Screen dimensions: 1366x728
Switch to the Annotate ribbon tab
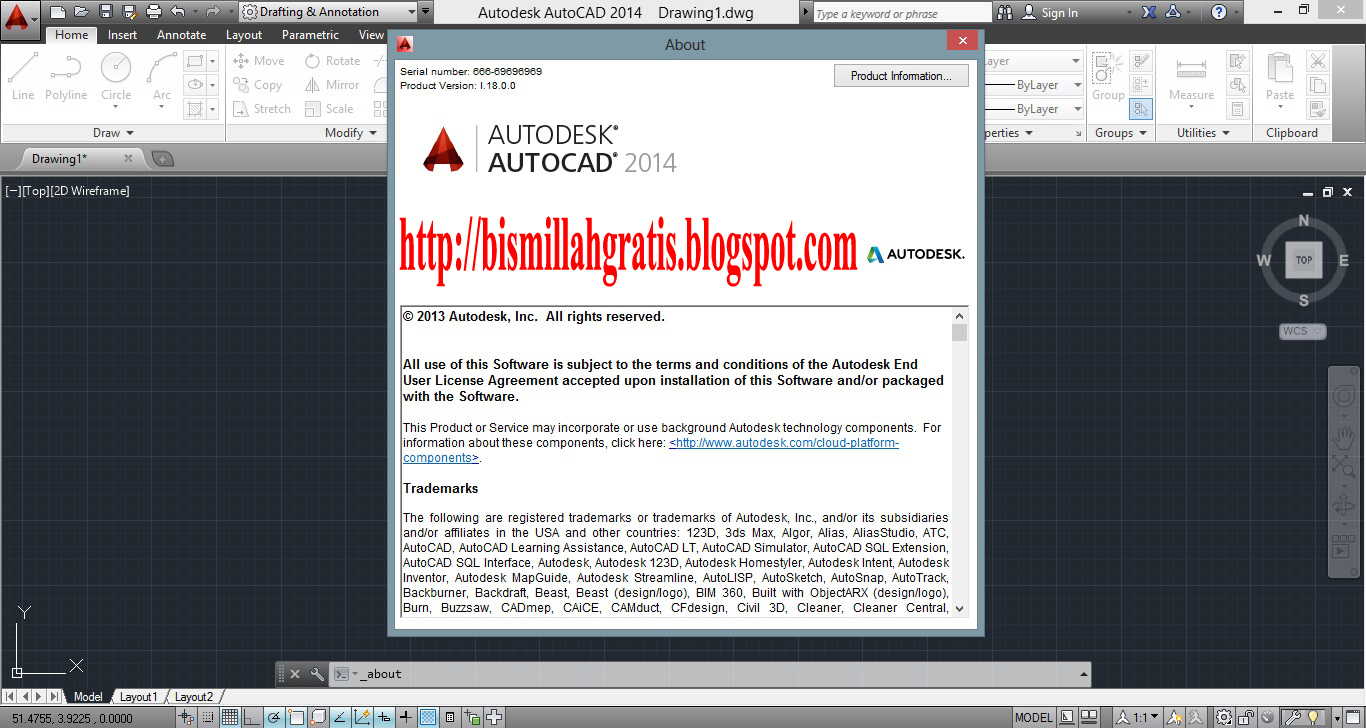pos(181,35)
